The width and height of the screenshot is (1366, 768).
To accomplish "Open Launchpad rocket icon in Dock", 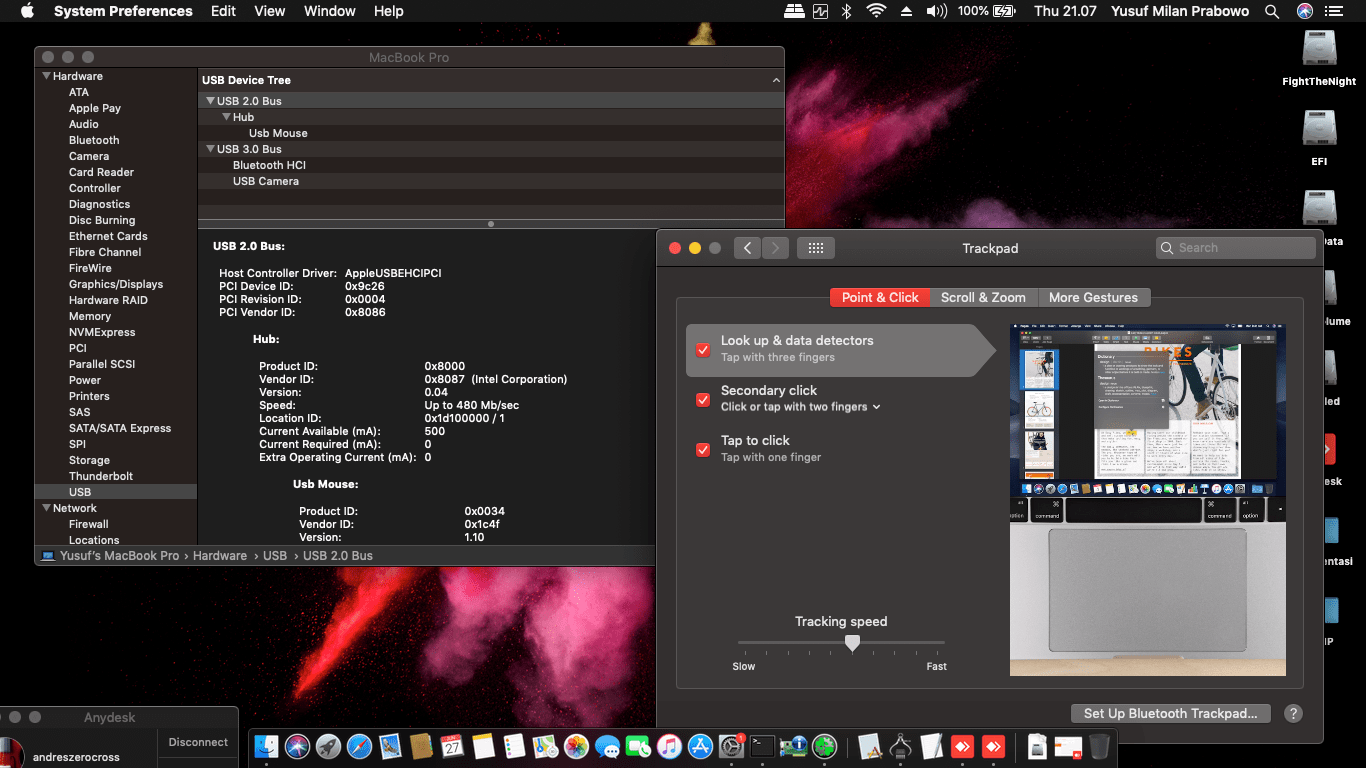I will tap(328, 746).
